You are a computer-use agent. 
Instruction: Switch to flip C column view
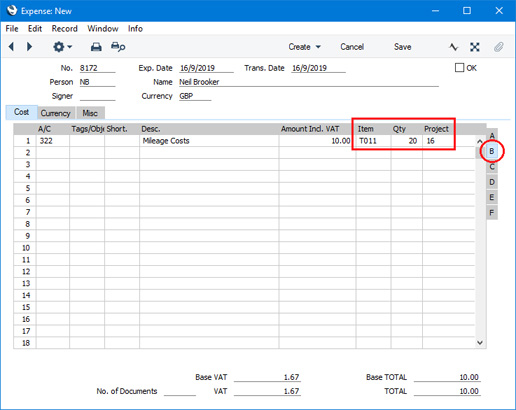click(x=492, y=167)
